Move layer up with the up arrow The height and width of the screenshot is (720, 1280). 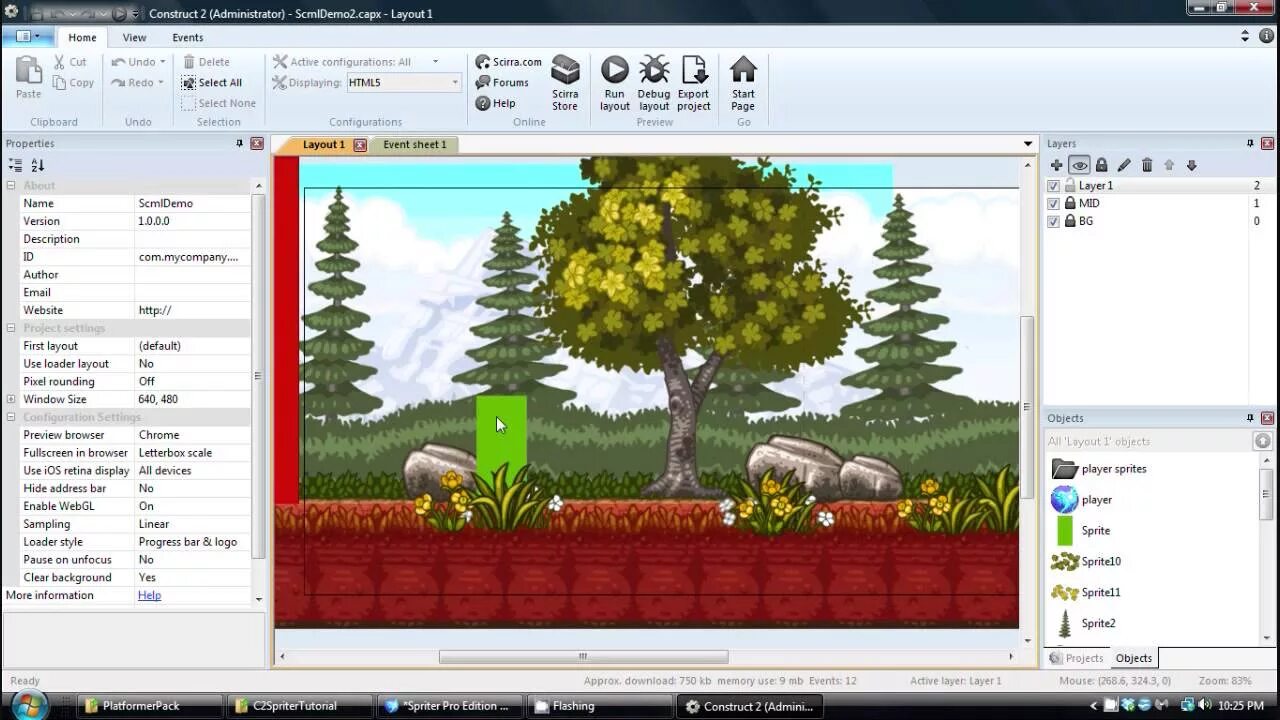coord(1169,165)
